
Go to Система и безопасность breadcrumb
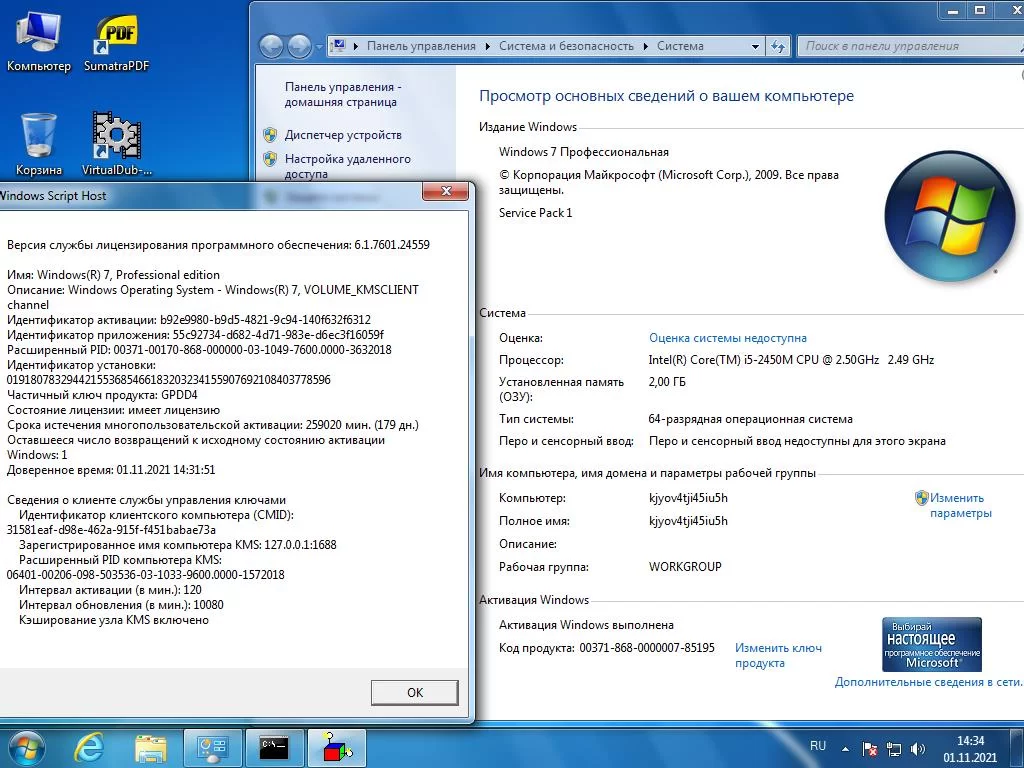point(566,46)
